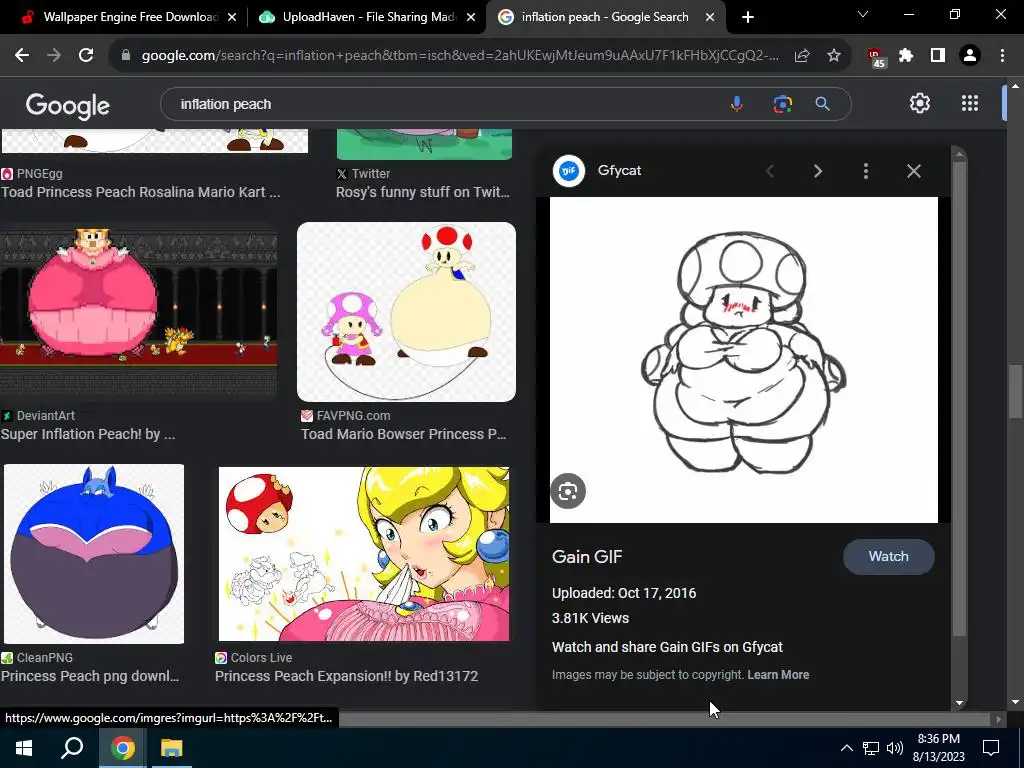Click the horizontal scrollbar right arrow

(998, 720)
